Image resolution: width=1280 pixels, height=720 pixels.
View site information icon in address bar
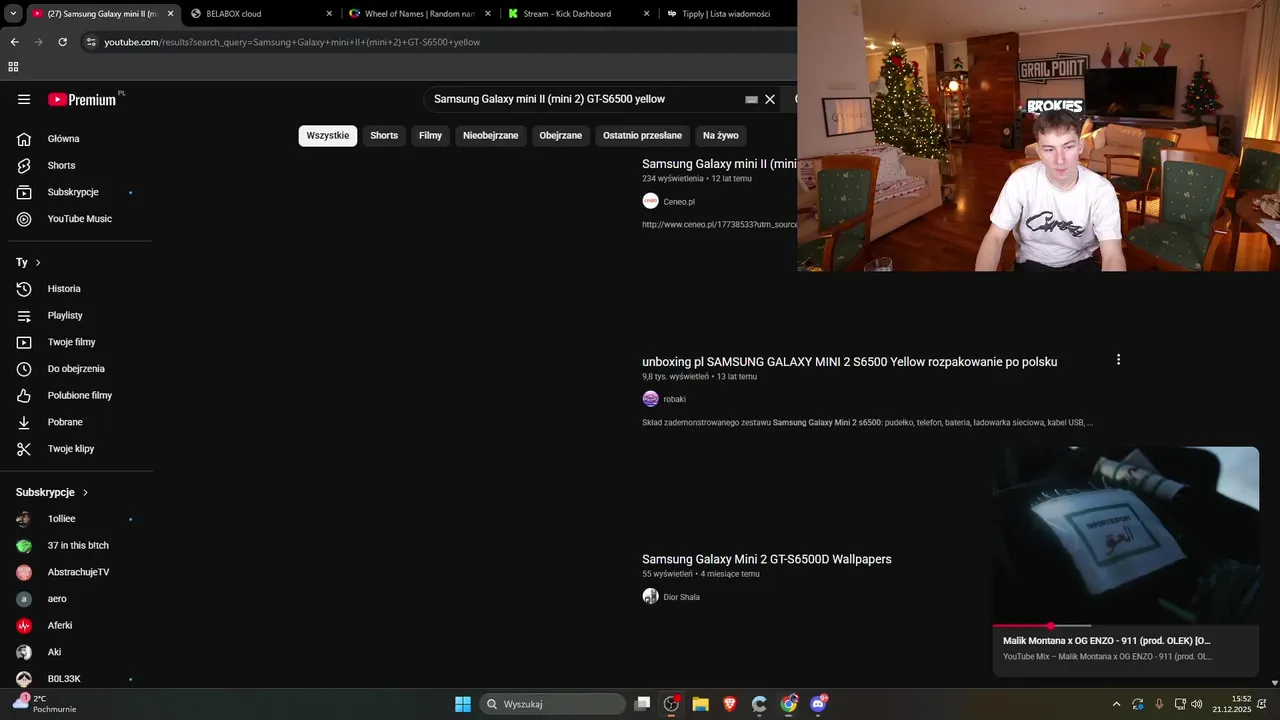pyautogui.click(x=90, y=42)
